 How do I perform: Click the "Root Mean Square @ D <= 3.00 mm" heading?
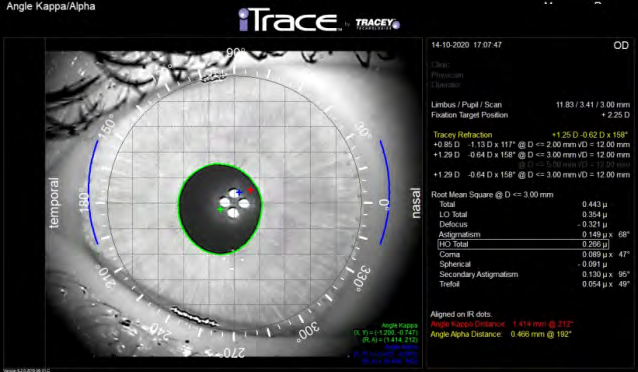(x=492, y=195)
